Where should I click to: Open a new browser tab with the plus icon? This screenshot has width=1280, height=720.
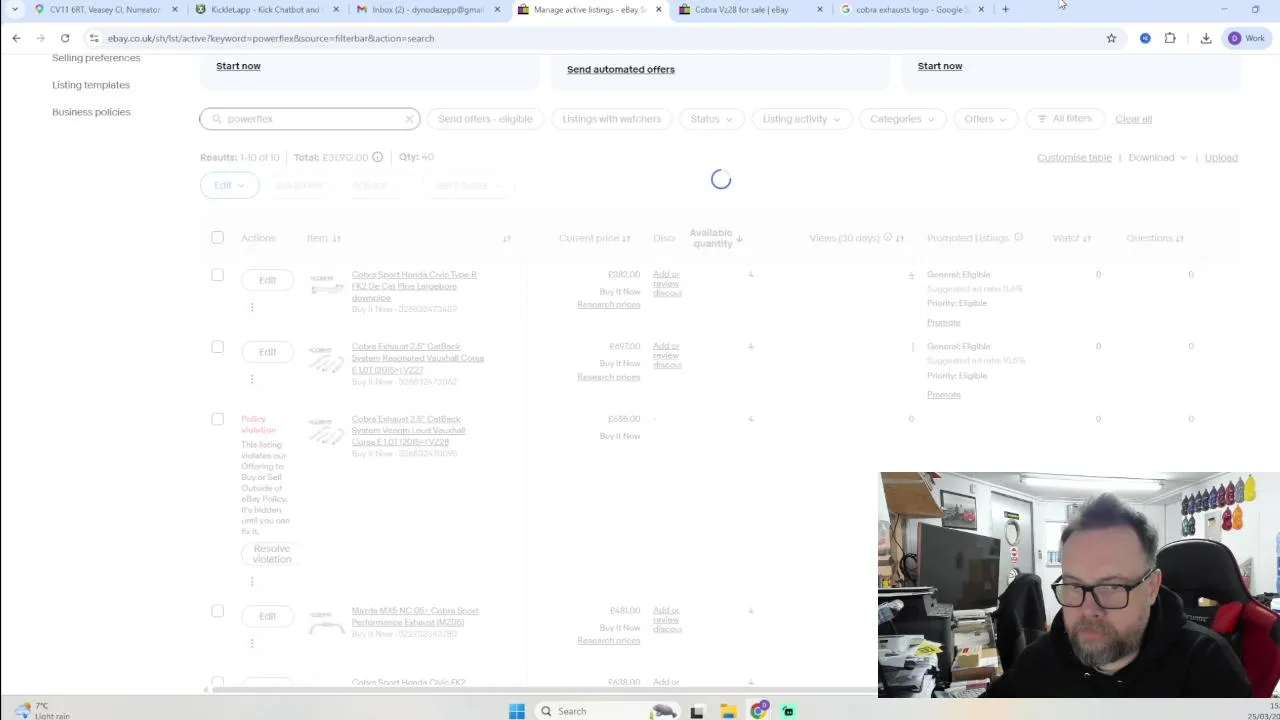click(x=1006, y=10)
